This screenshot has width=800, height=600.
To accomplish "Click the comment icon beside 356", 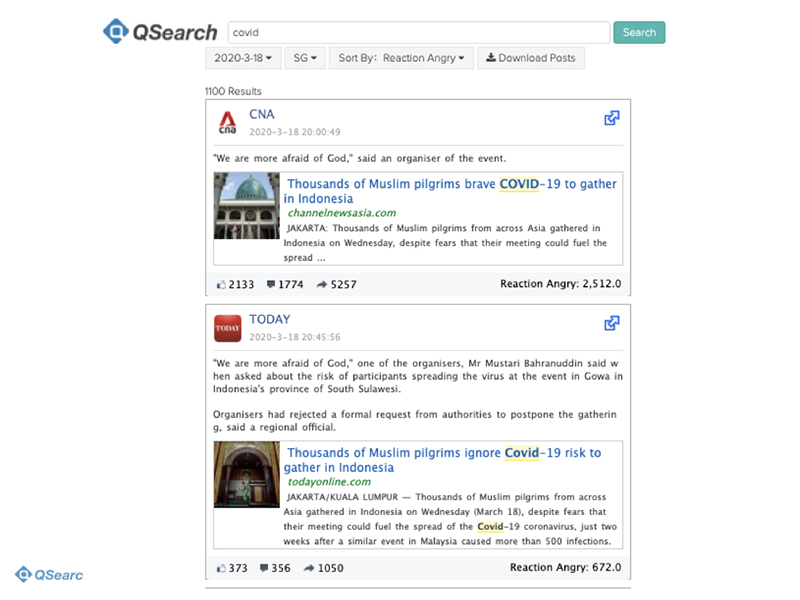I will pyautogui.click(x=264, y=568).
